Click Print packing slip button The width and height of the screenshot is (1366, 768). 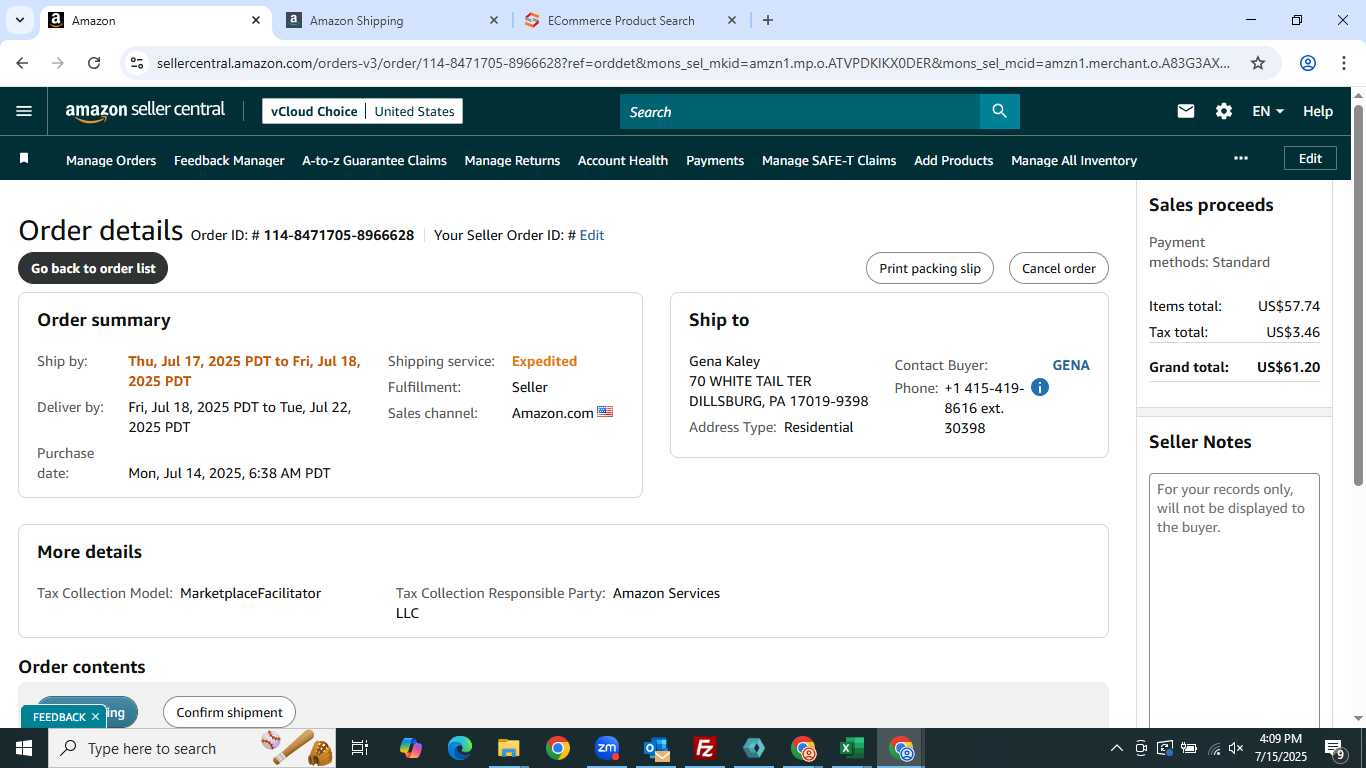pos(930,268)
